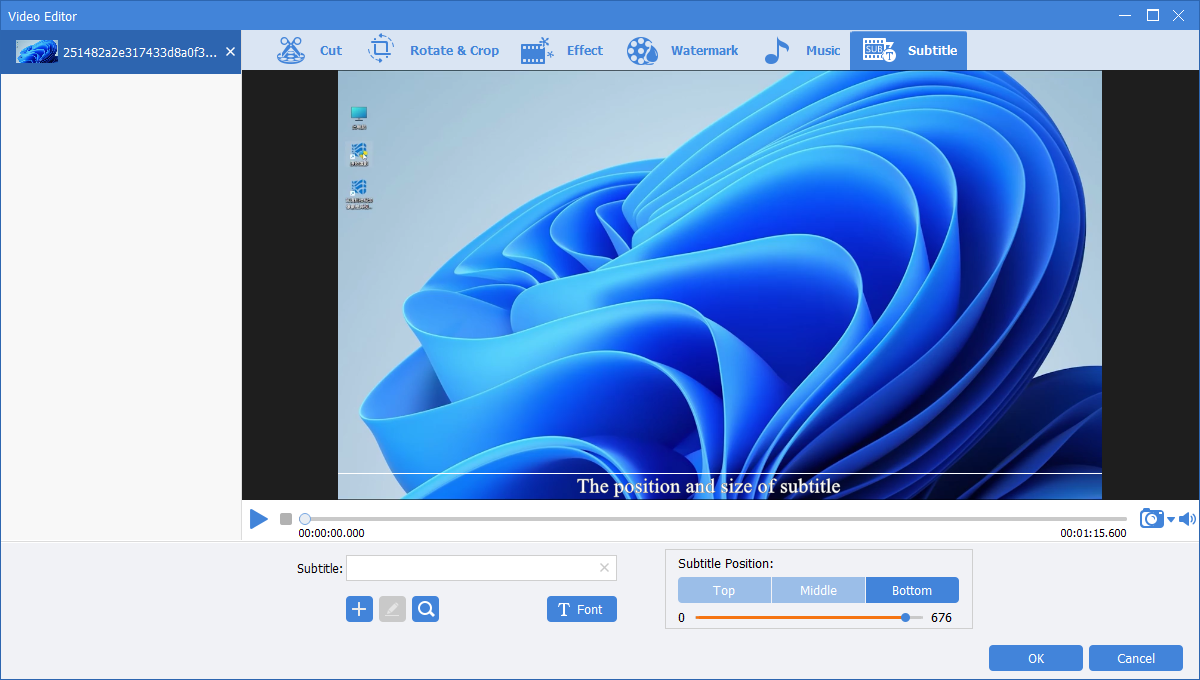The height and width of the screenshot is (680, 1200).
Task: Expand the snapshot dropdown arrow
Action: [x=1171, y=519]
